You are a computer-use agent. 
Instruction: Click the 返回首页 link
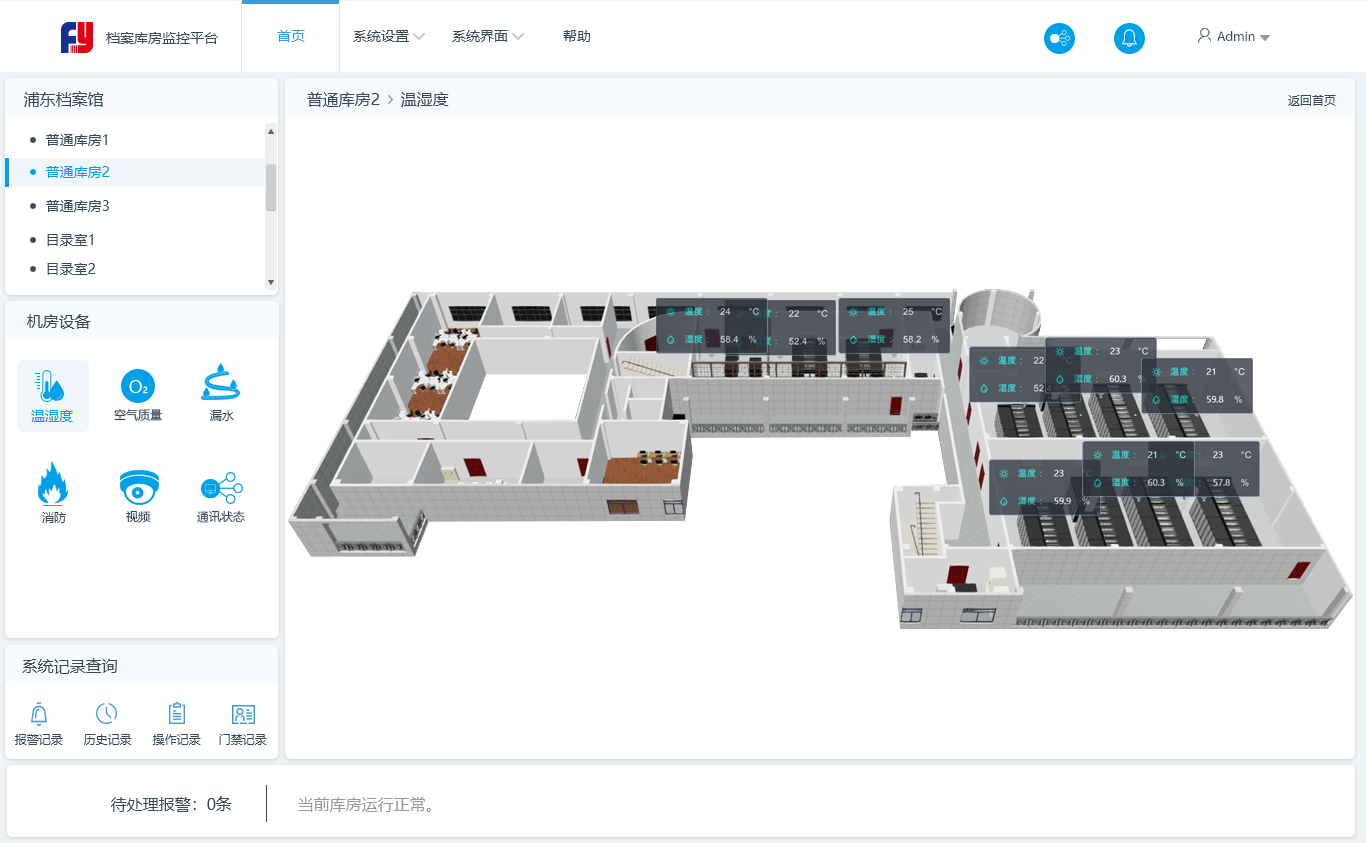(x=1311, y=101)
